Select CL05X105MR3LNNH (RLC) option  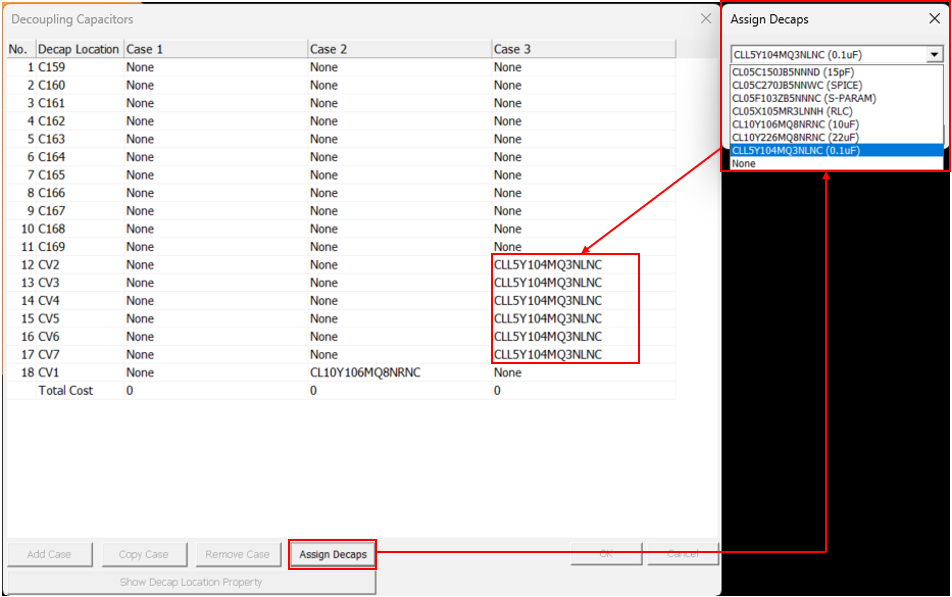[792, 111]
